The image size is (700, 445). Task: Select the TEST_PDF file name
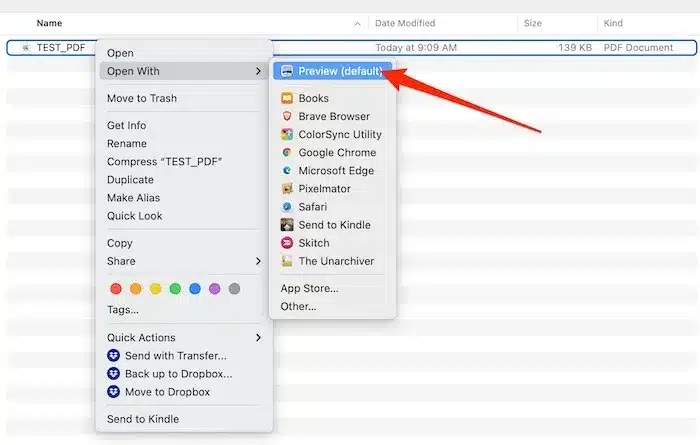pyautogui.click(x=61, y=48)
